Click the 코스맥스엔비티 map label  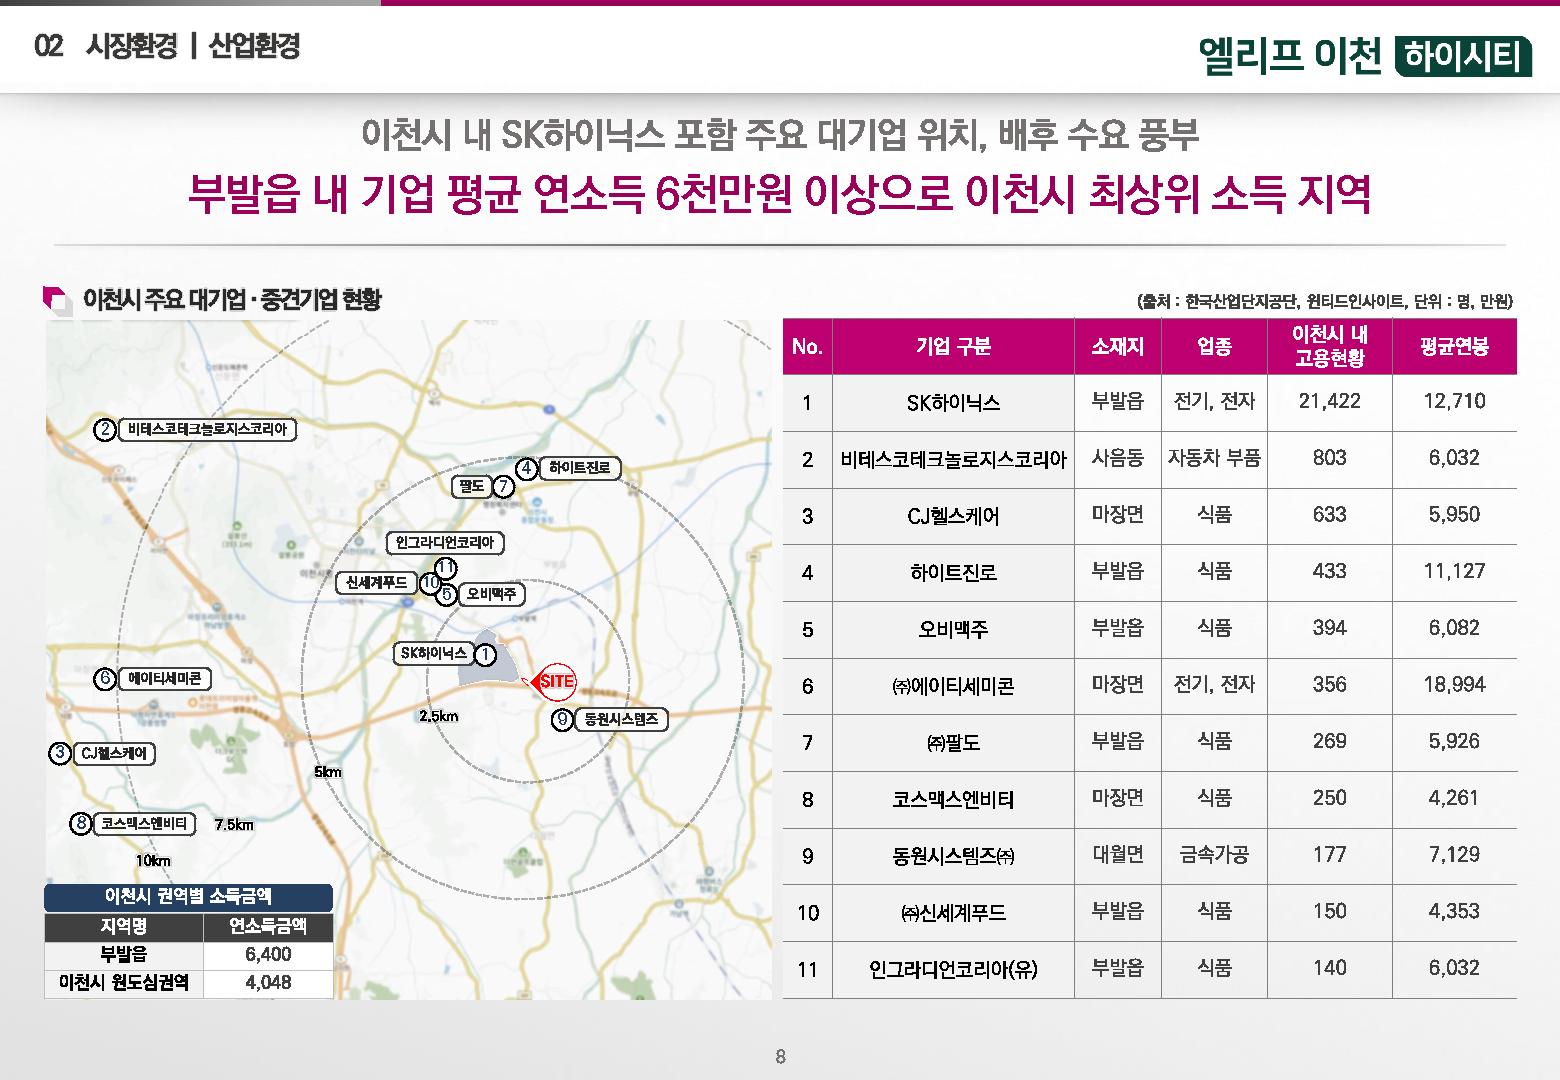pos(144,824)
